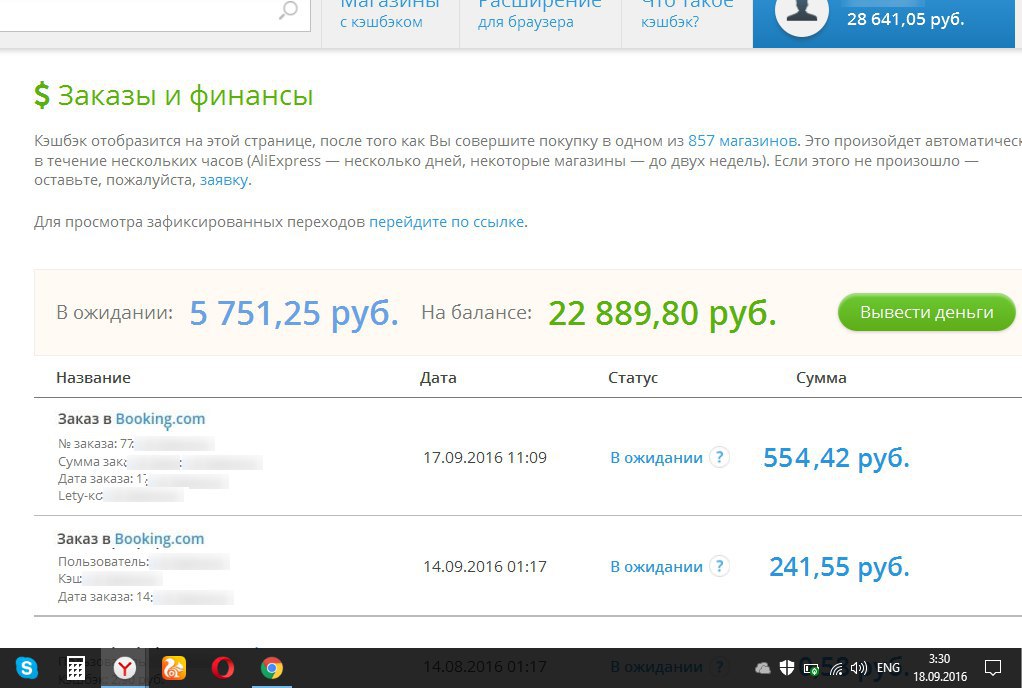1022x688 pixels.
Task: Click the 28 641,05 руб. account balance
Action: coord(905,20)
